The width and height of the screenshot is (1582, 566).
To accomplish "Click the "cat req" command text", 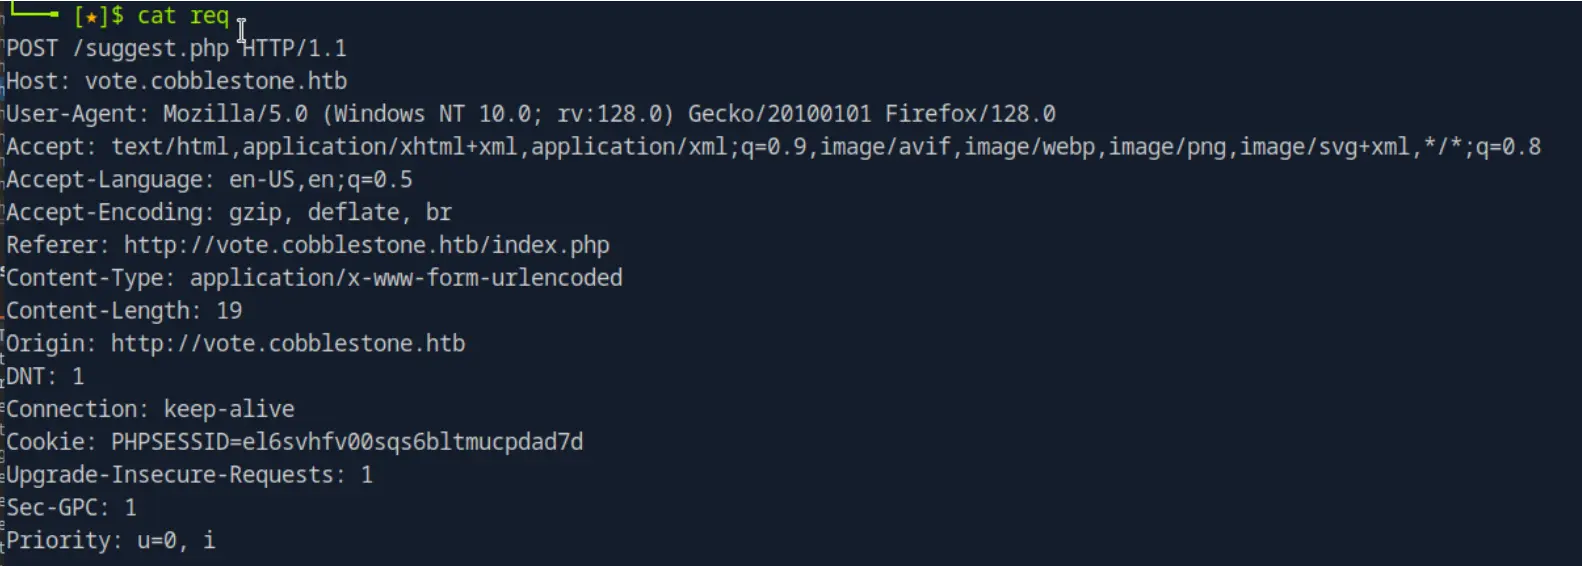I will pyautogui.click(x=183, y=16).
